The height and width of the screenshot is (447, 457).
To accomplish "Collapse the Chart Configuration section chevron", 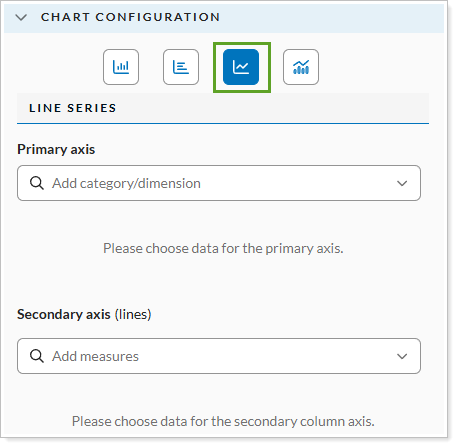I will [x=21, y=17].
